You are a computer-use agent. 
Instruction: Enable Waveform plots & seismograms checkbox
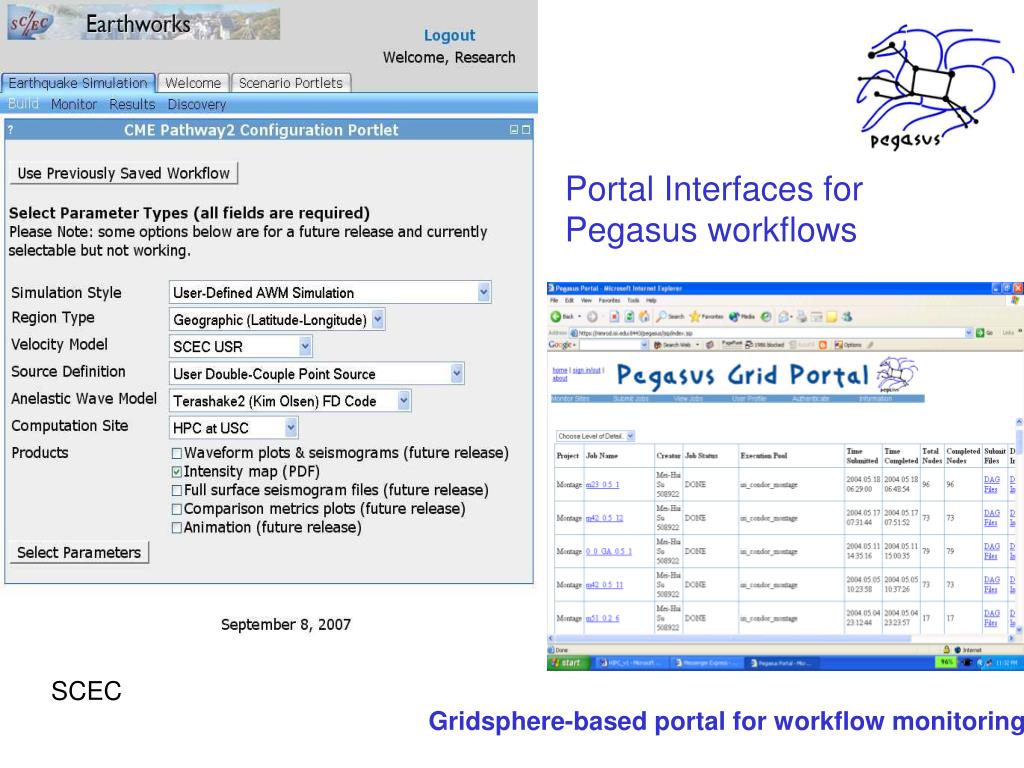click(176, 453)
